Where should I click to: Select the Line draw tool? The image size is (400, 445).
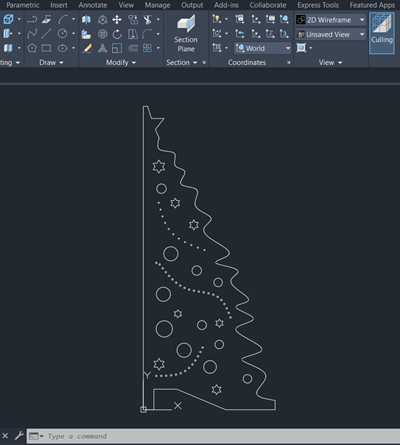point(46,34)
